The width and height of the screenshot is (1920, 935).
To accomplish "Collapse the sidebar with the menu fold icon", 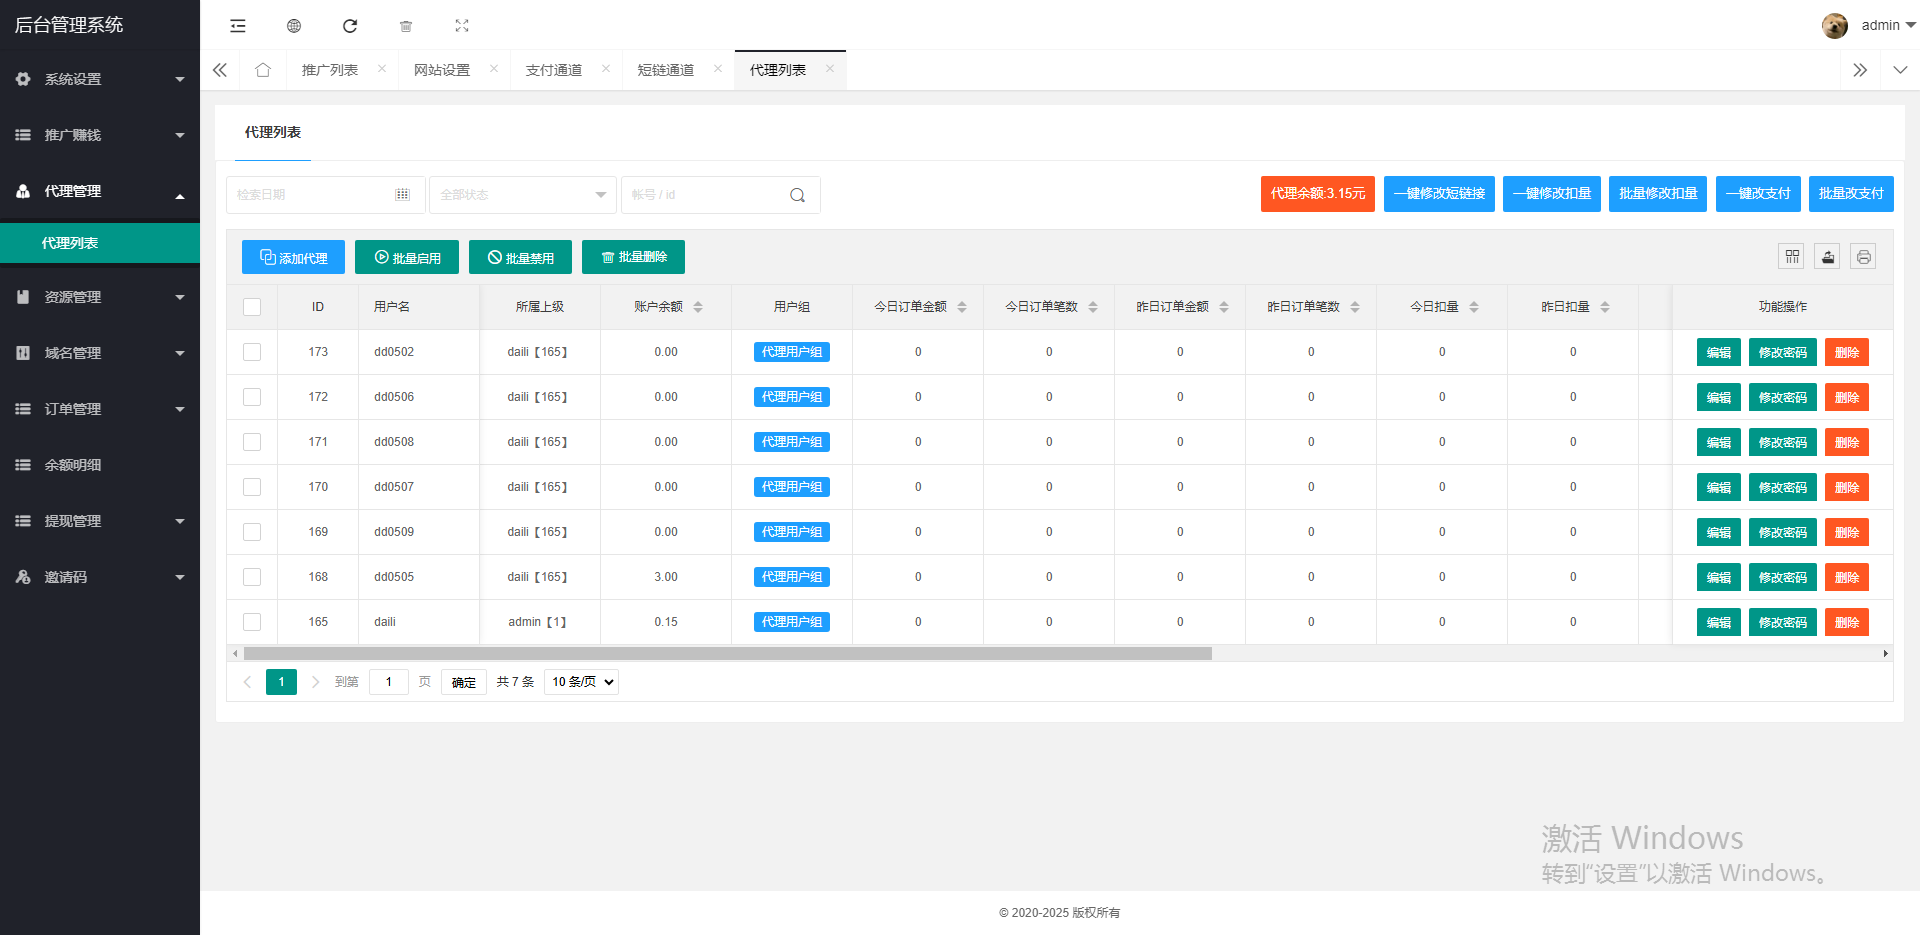I will coord(238,26).
